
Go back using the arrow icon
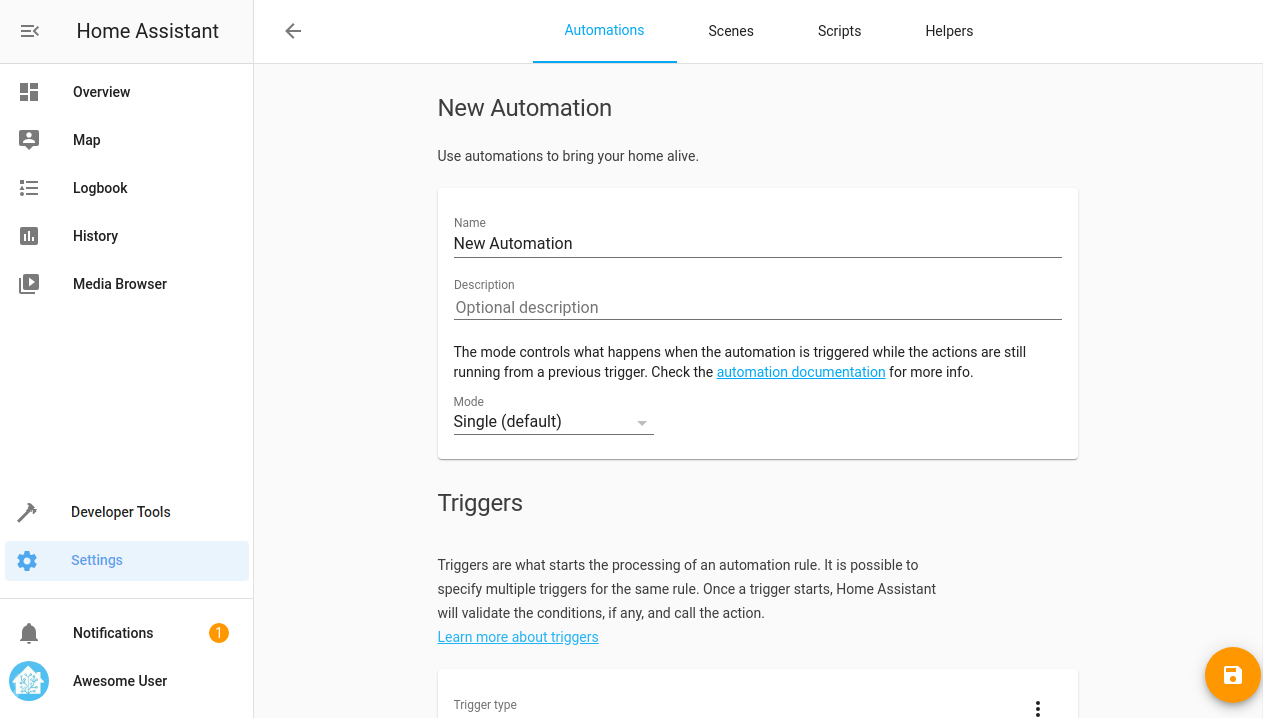pyautogui.click(x=293, y=31)
